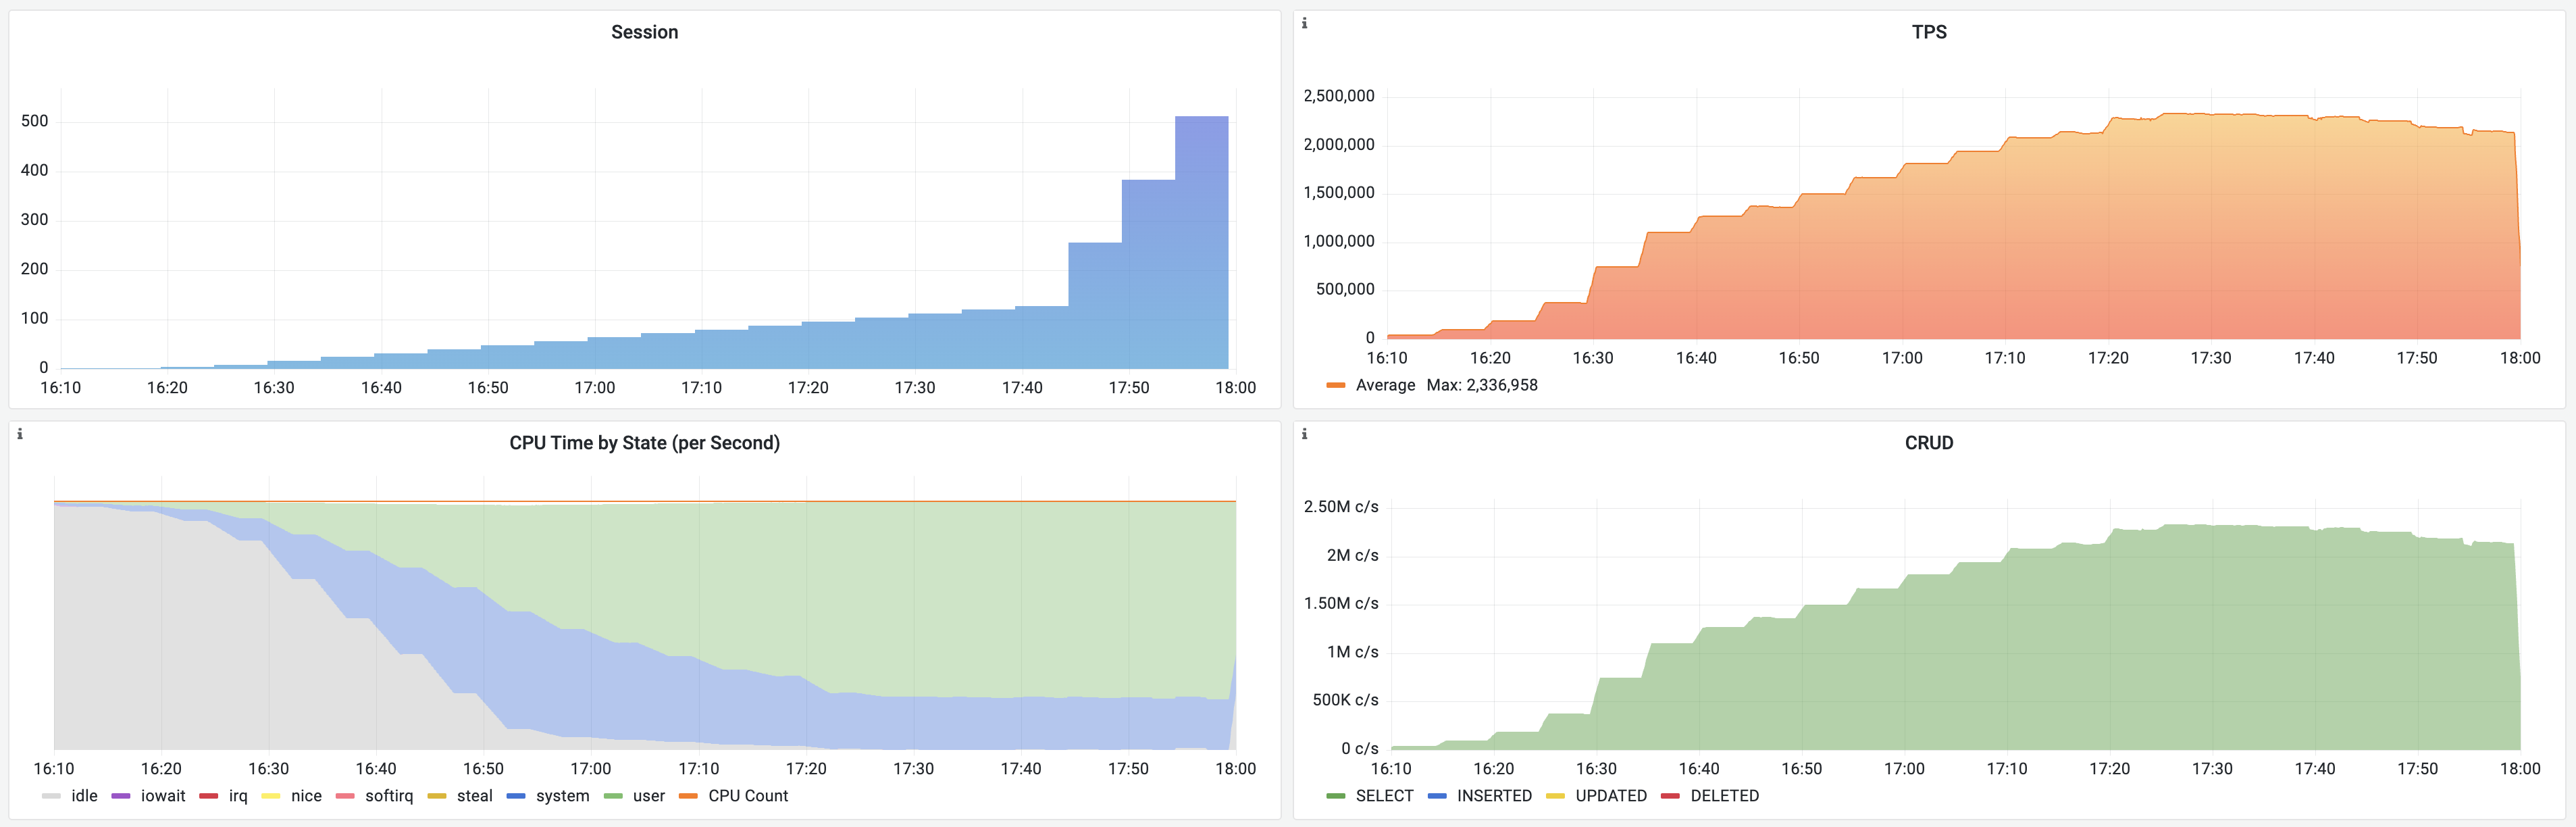Click the blue INSERTED legend swatch

tap(1437, 796)
